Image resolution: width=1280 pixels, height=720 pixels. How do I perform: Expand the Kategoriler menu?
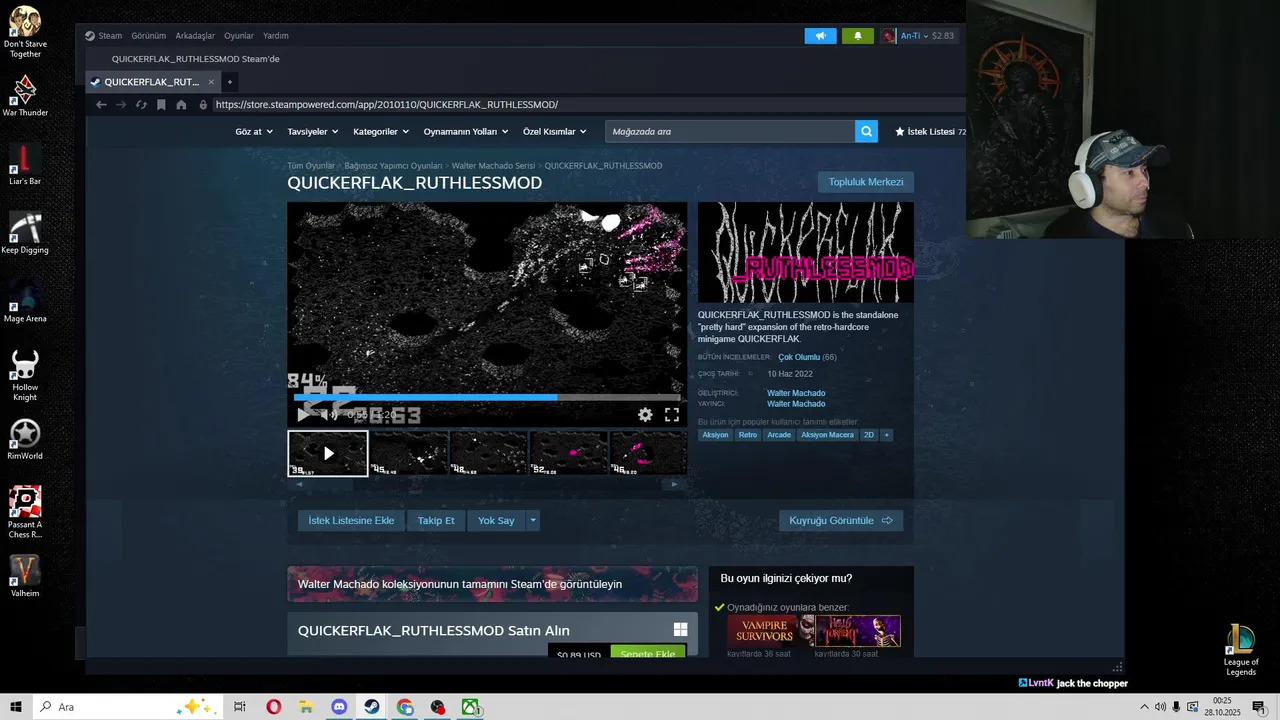[x=381, y=131]
